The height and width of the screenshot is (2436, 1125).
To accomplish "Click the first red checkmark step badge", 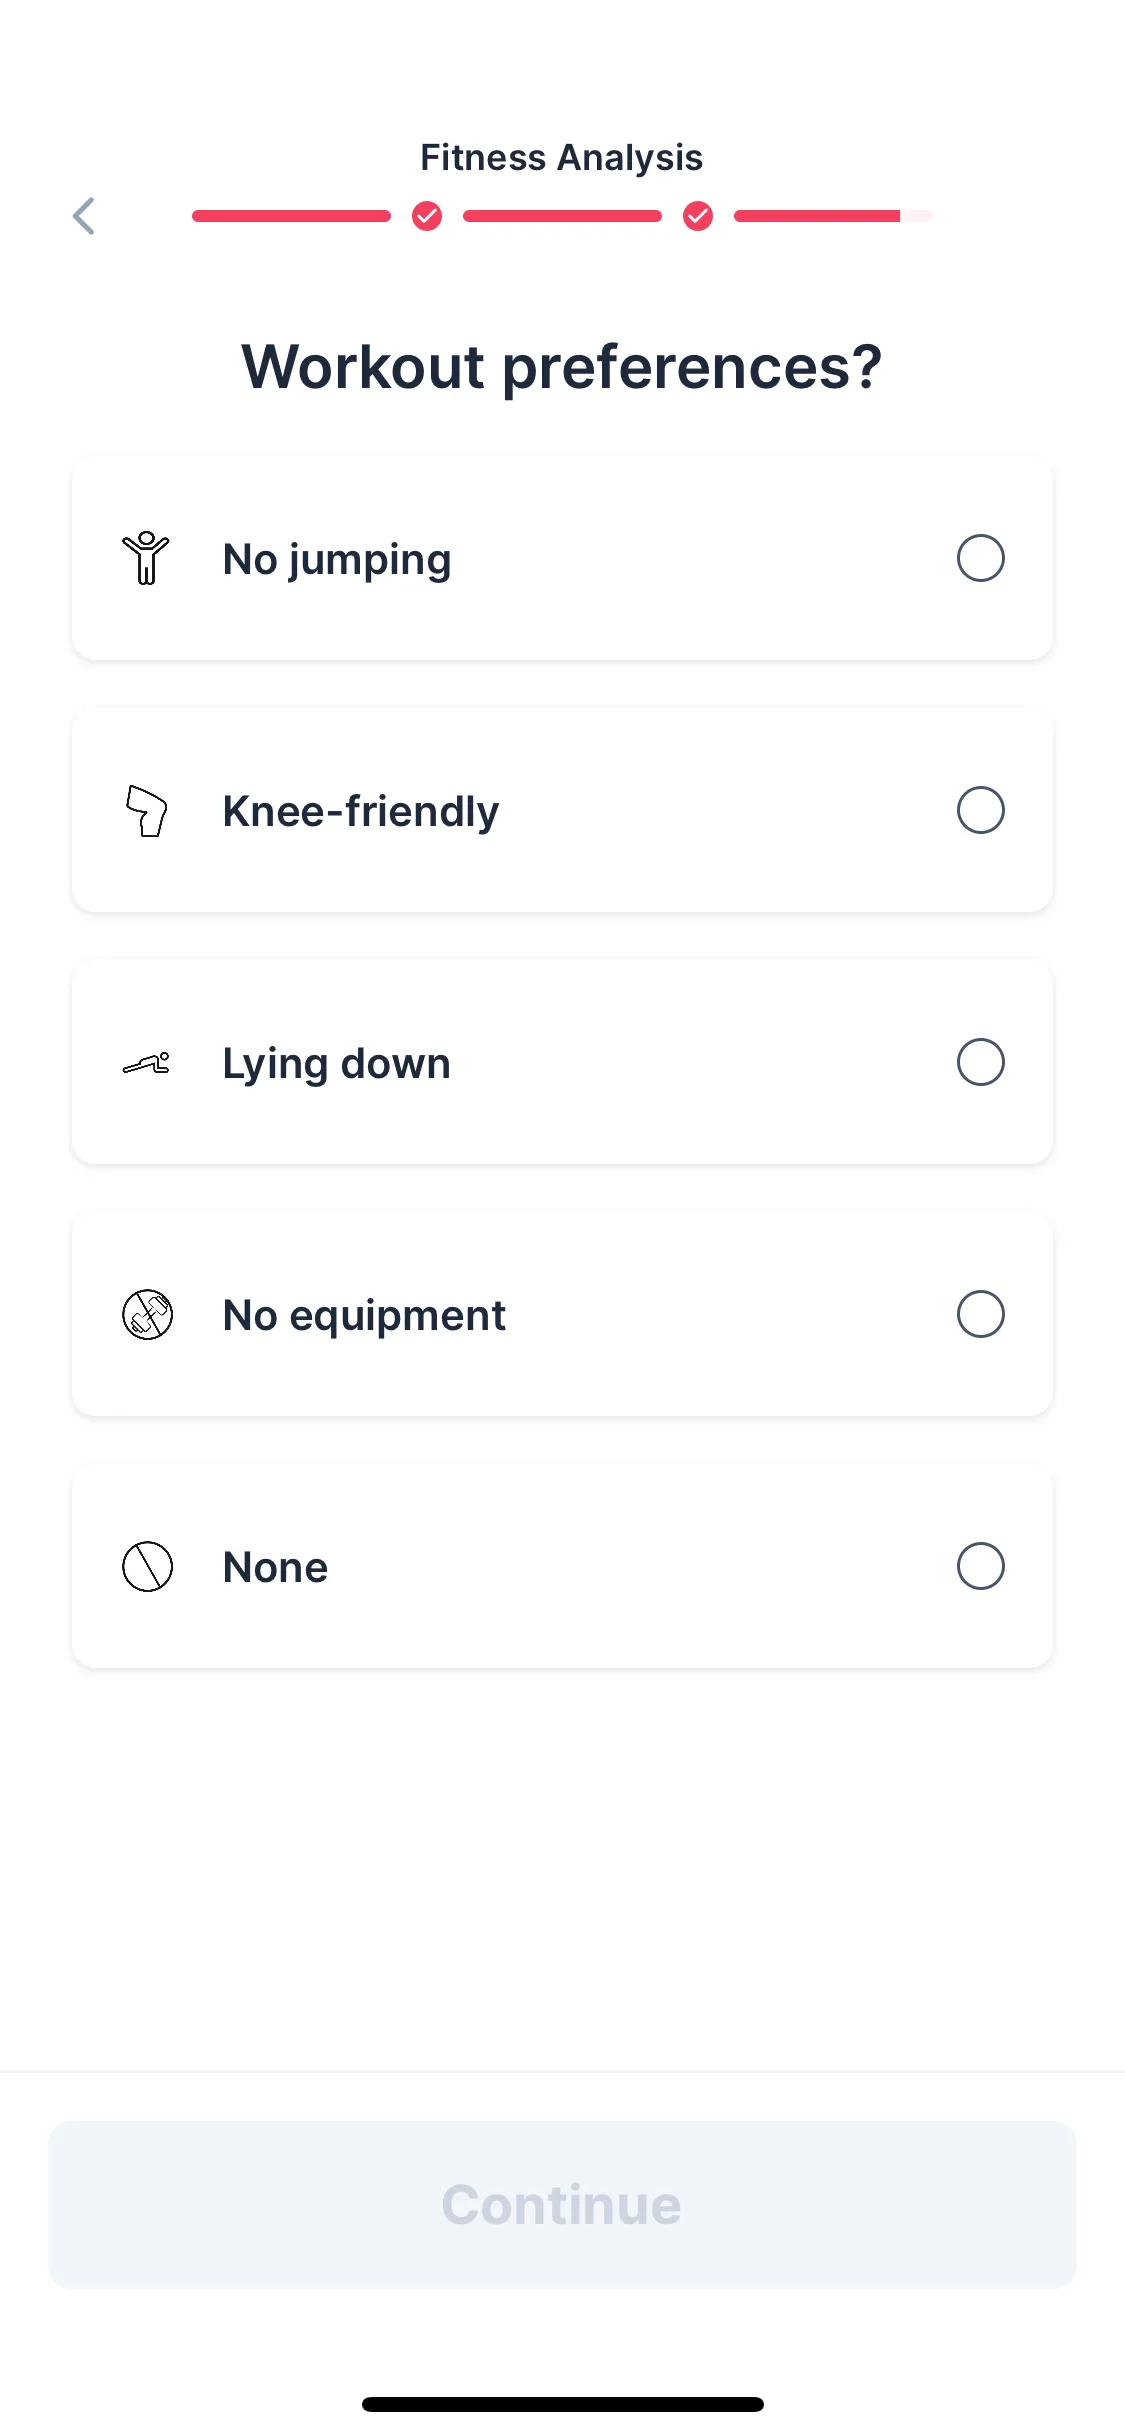I will click(x=427, y=216).
